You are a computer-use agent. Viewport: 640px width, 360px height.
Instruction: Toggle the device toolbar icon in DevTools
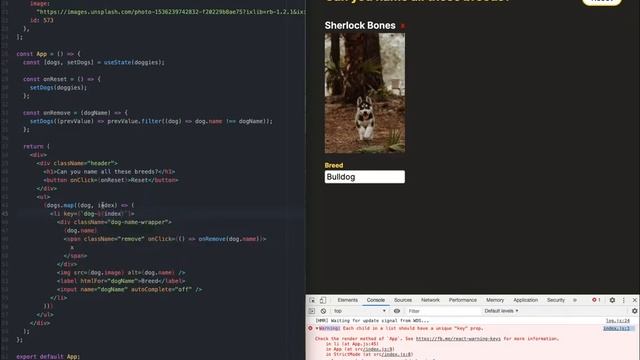(x=323, y=300)
